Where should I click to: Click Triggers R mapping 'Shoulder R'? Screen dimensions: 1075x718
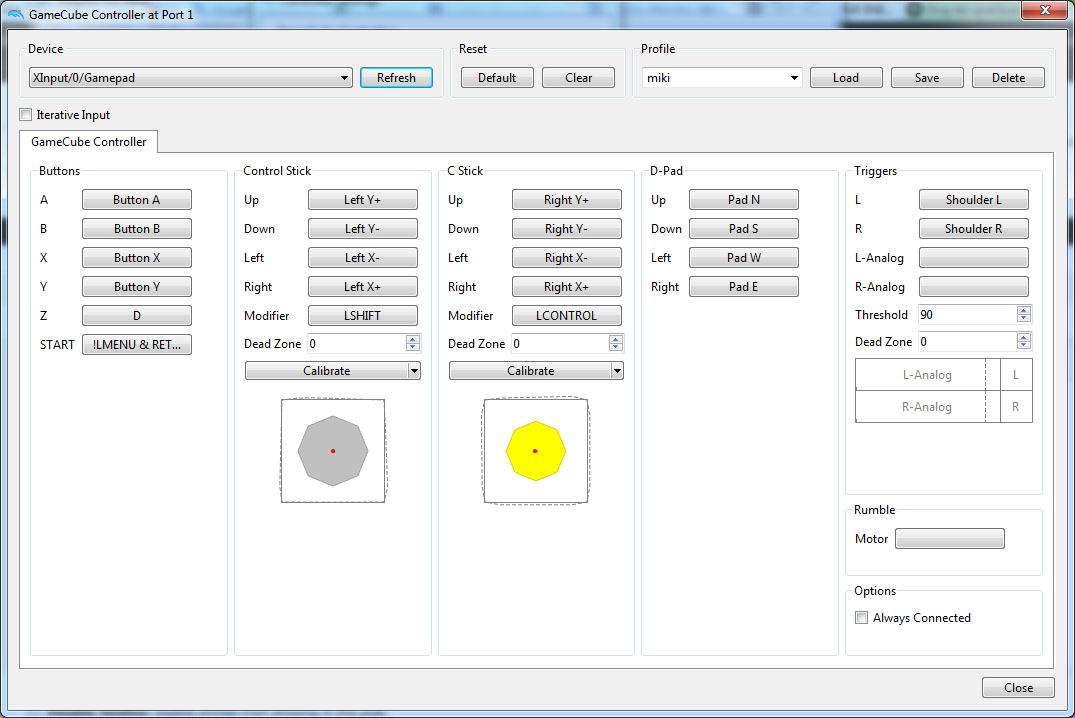[974, 228]
